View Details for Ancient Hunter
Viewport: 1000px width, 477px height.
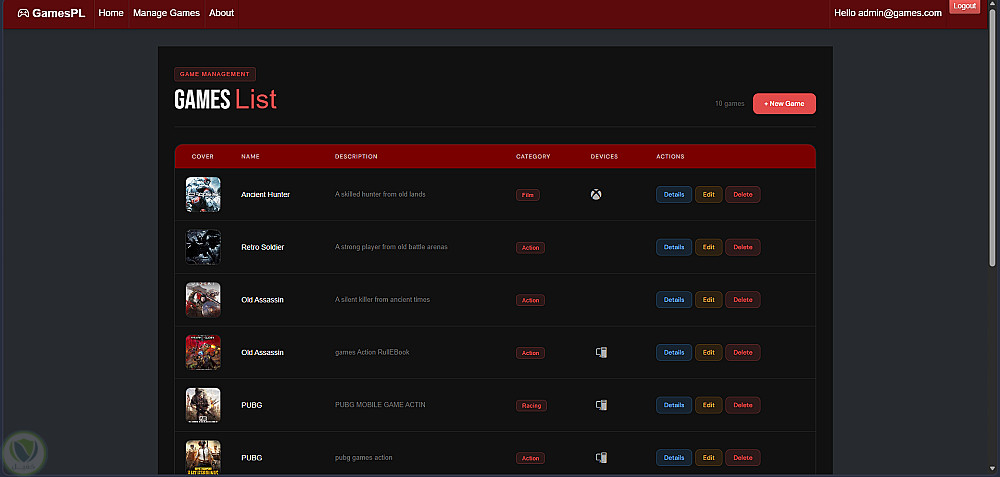click(x=673, y=194)
